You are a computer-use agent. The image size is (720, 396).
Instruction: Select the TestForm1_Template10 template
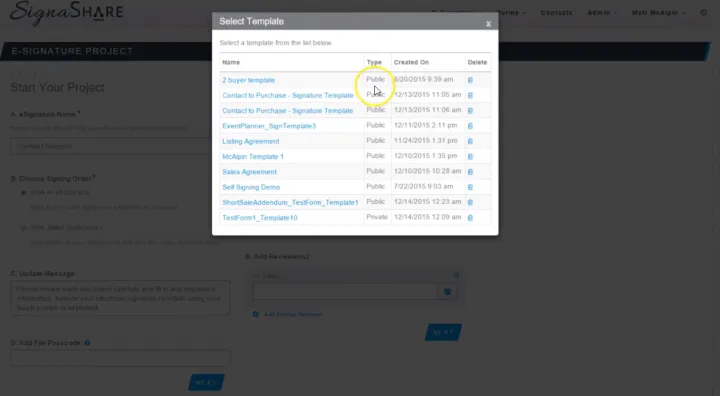tap(260, 218)
